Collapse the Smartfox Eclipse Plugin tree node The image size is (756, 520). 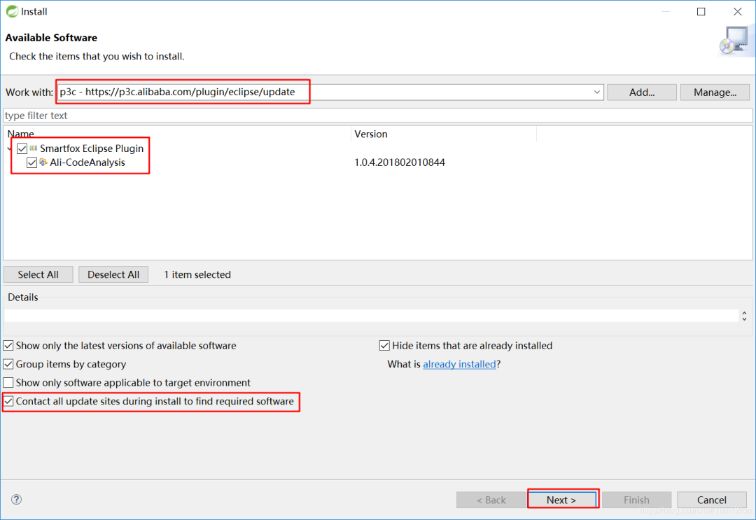pyautogui.click(x=9, y=149)
